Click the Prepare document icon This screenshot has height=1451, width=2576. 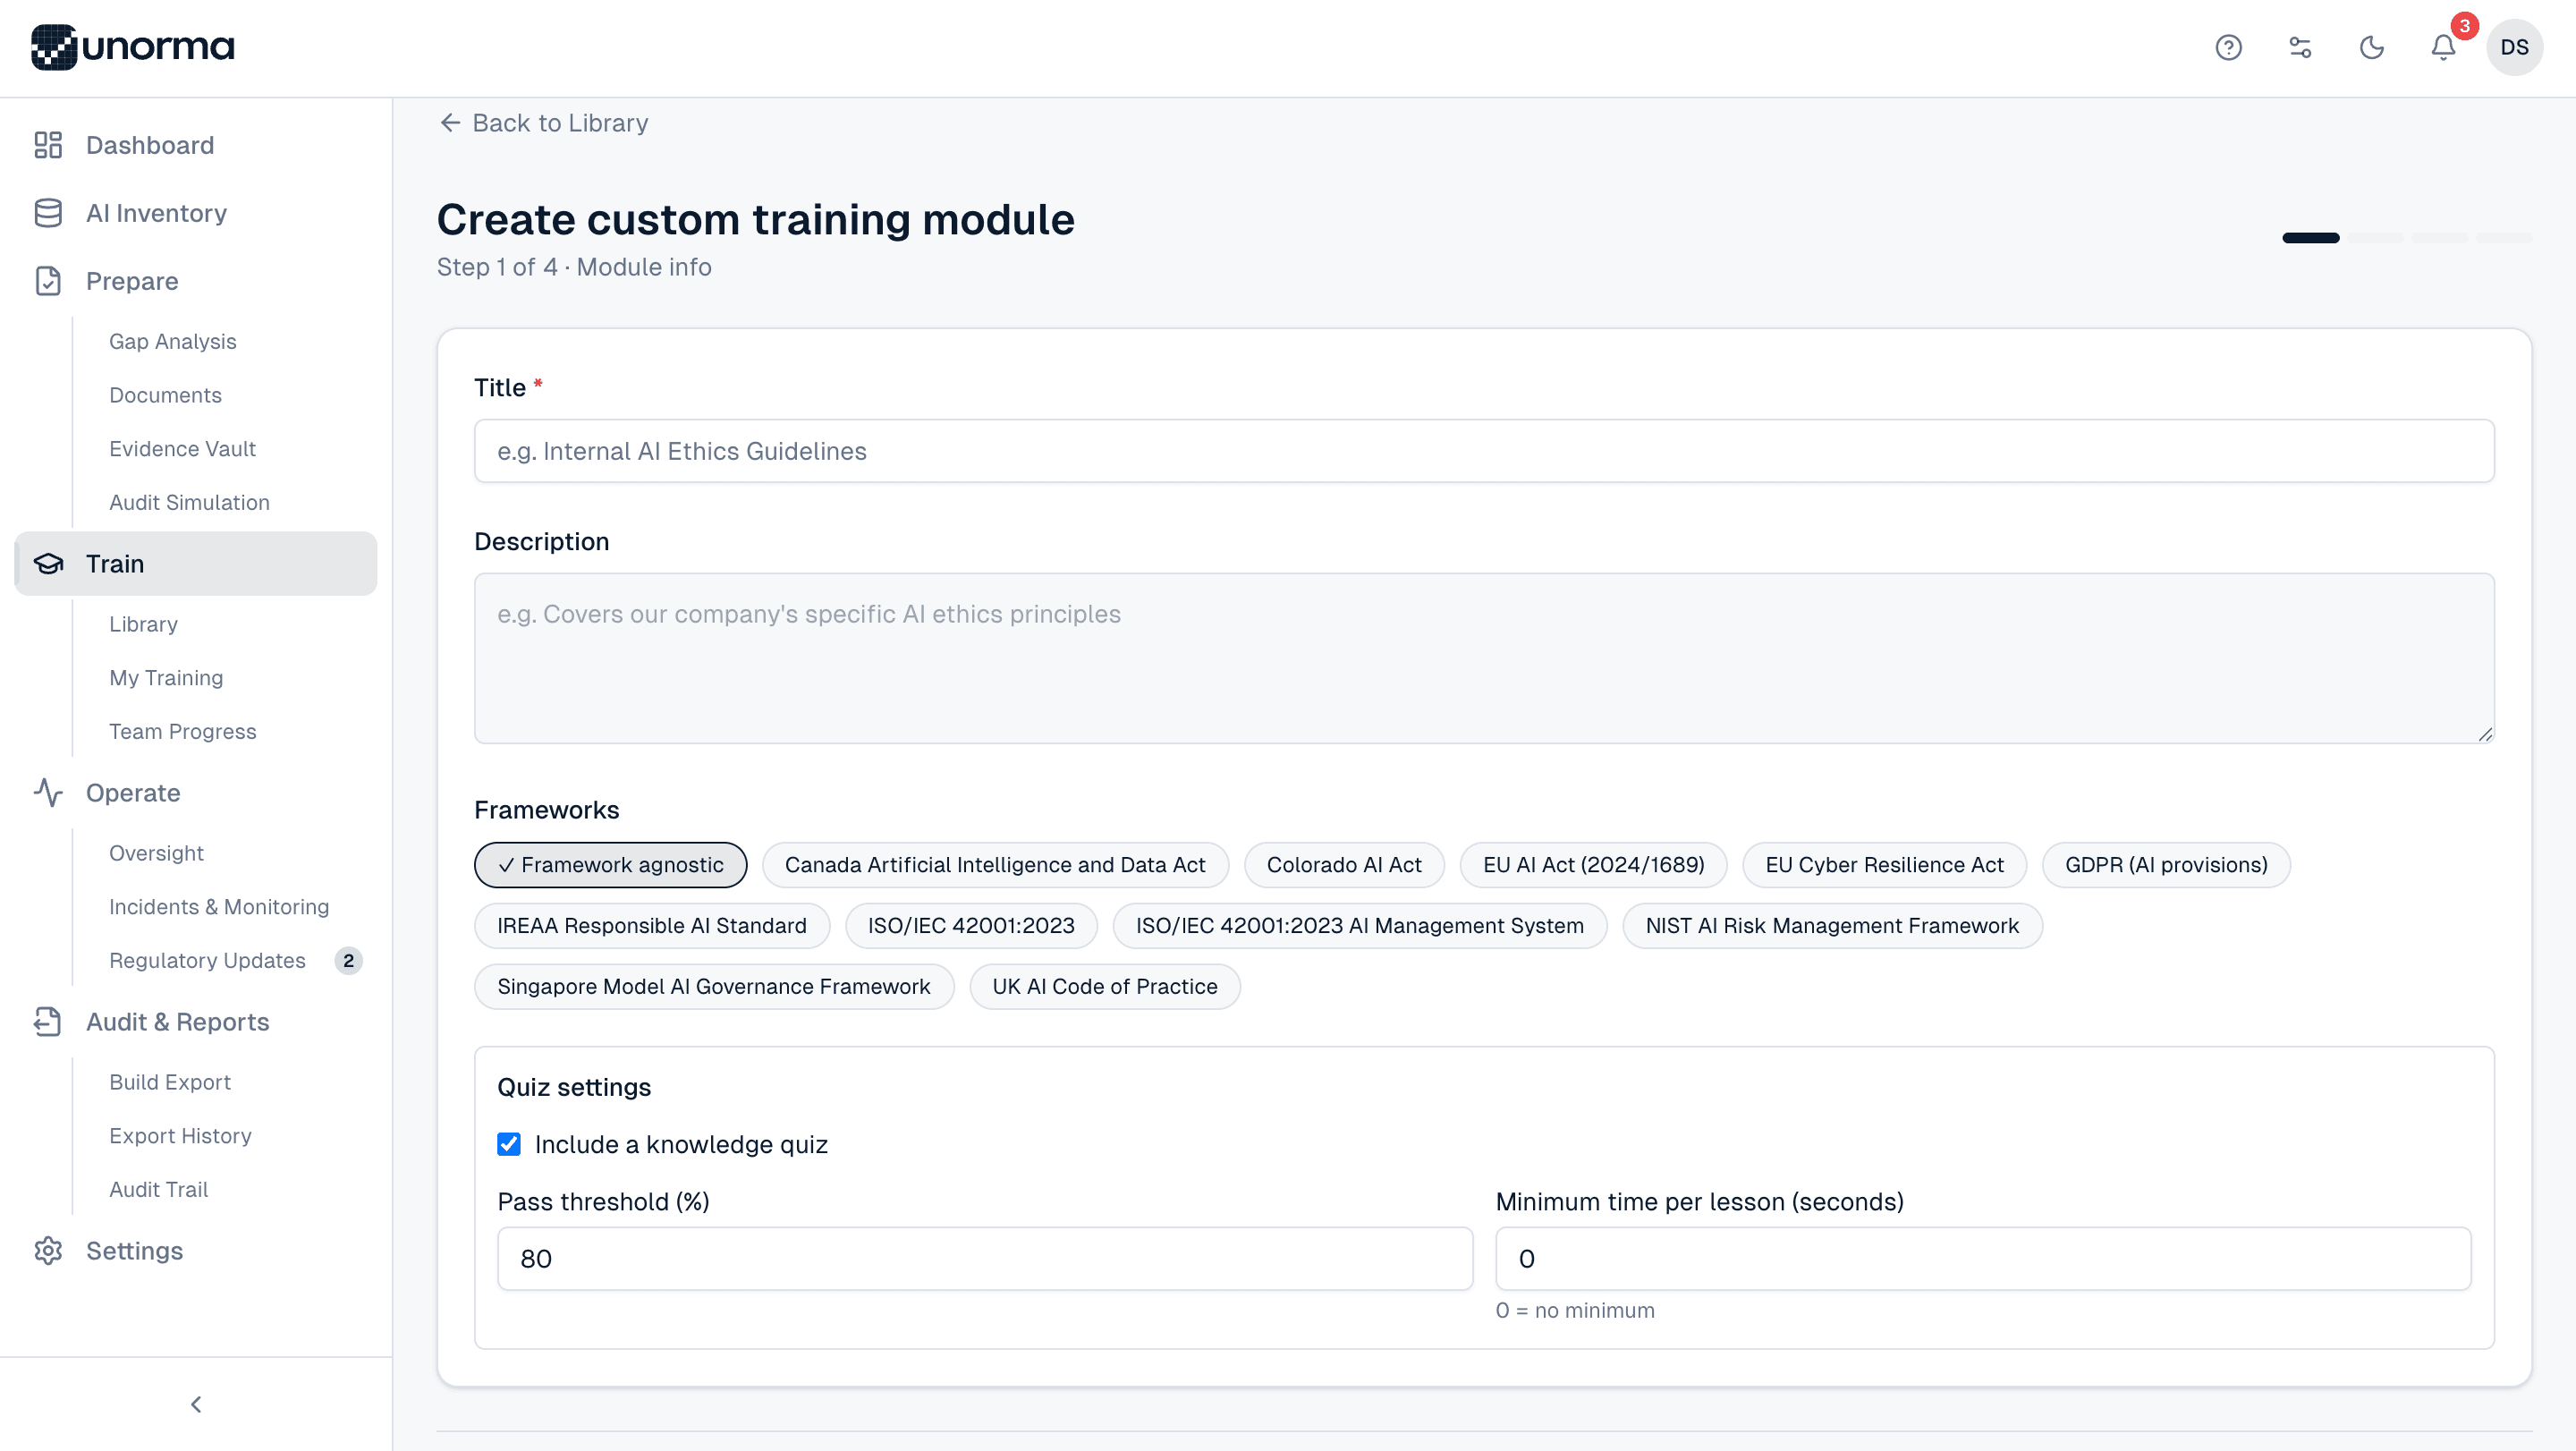[48, 281]
